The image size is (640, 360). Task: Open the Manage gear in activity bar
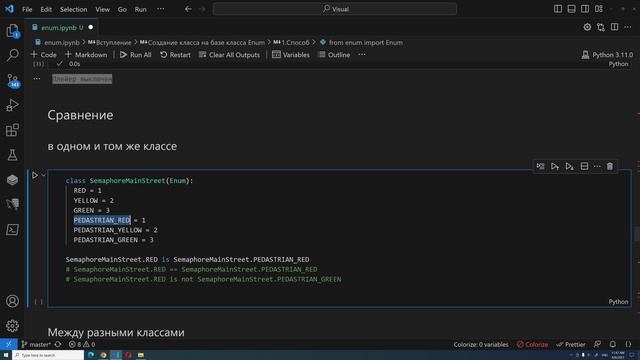tap(12, 326)
